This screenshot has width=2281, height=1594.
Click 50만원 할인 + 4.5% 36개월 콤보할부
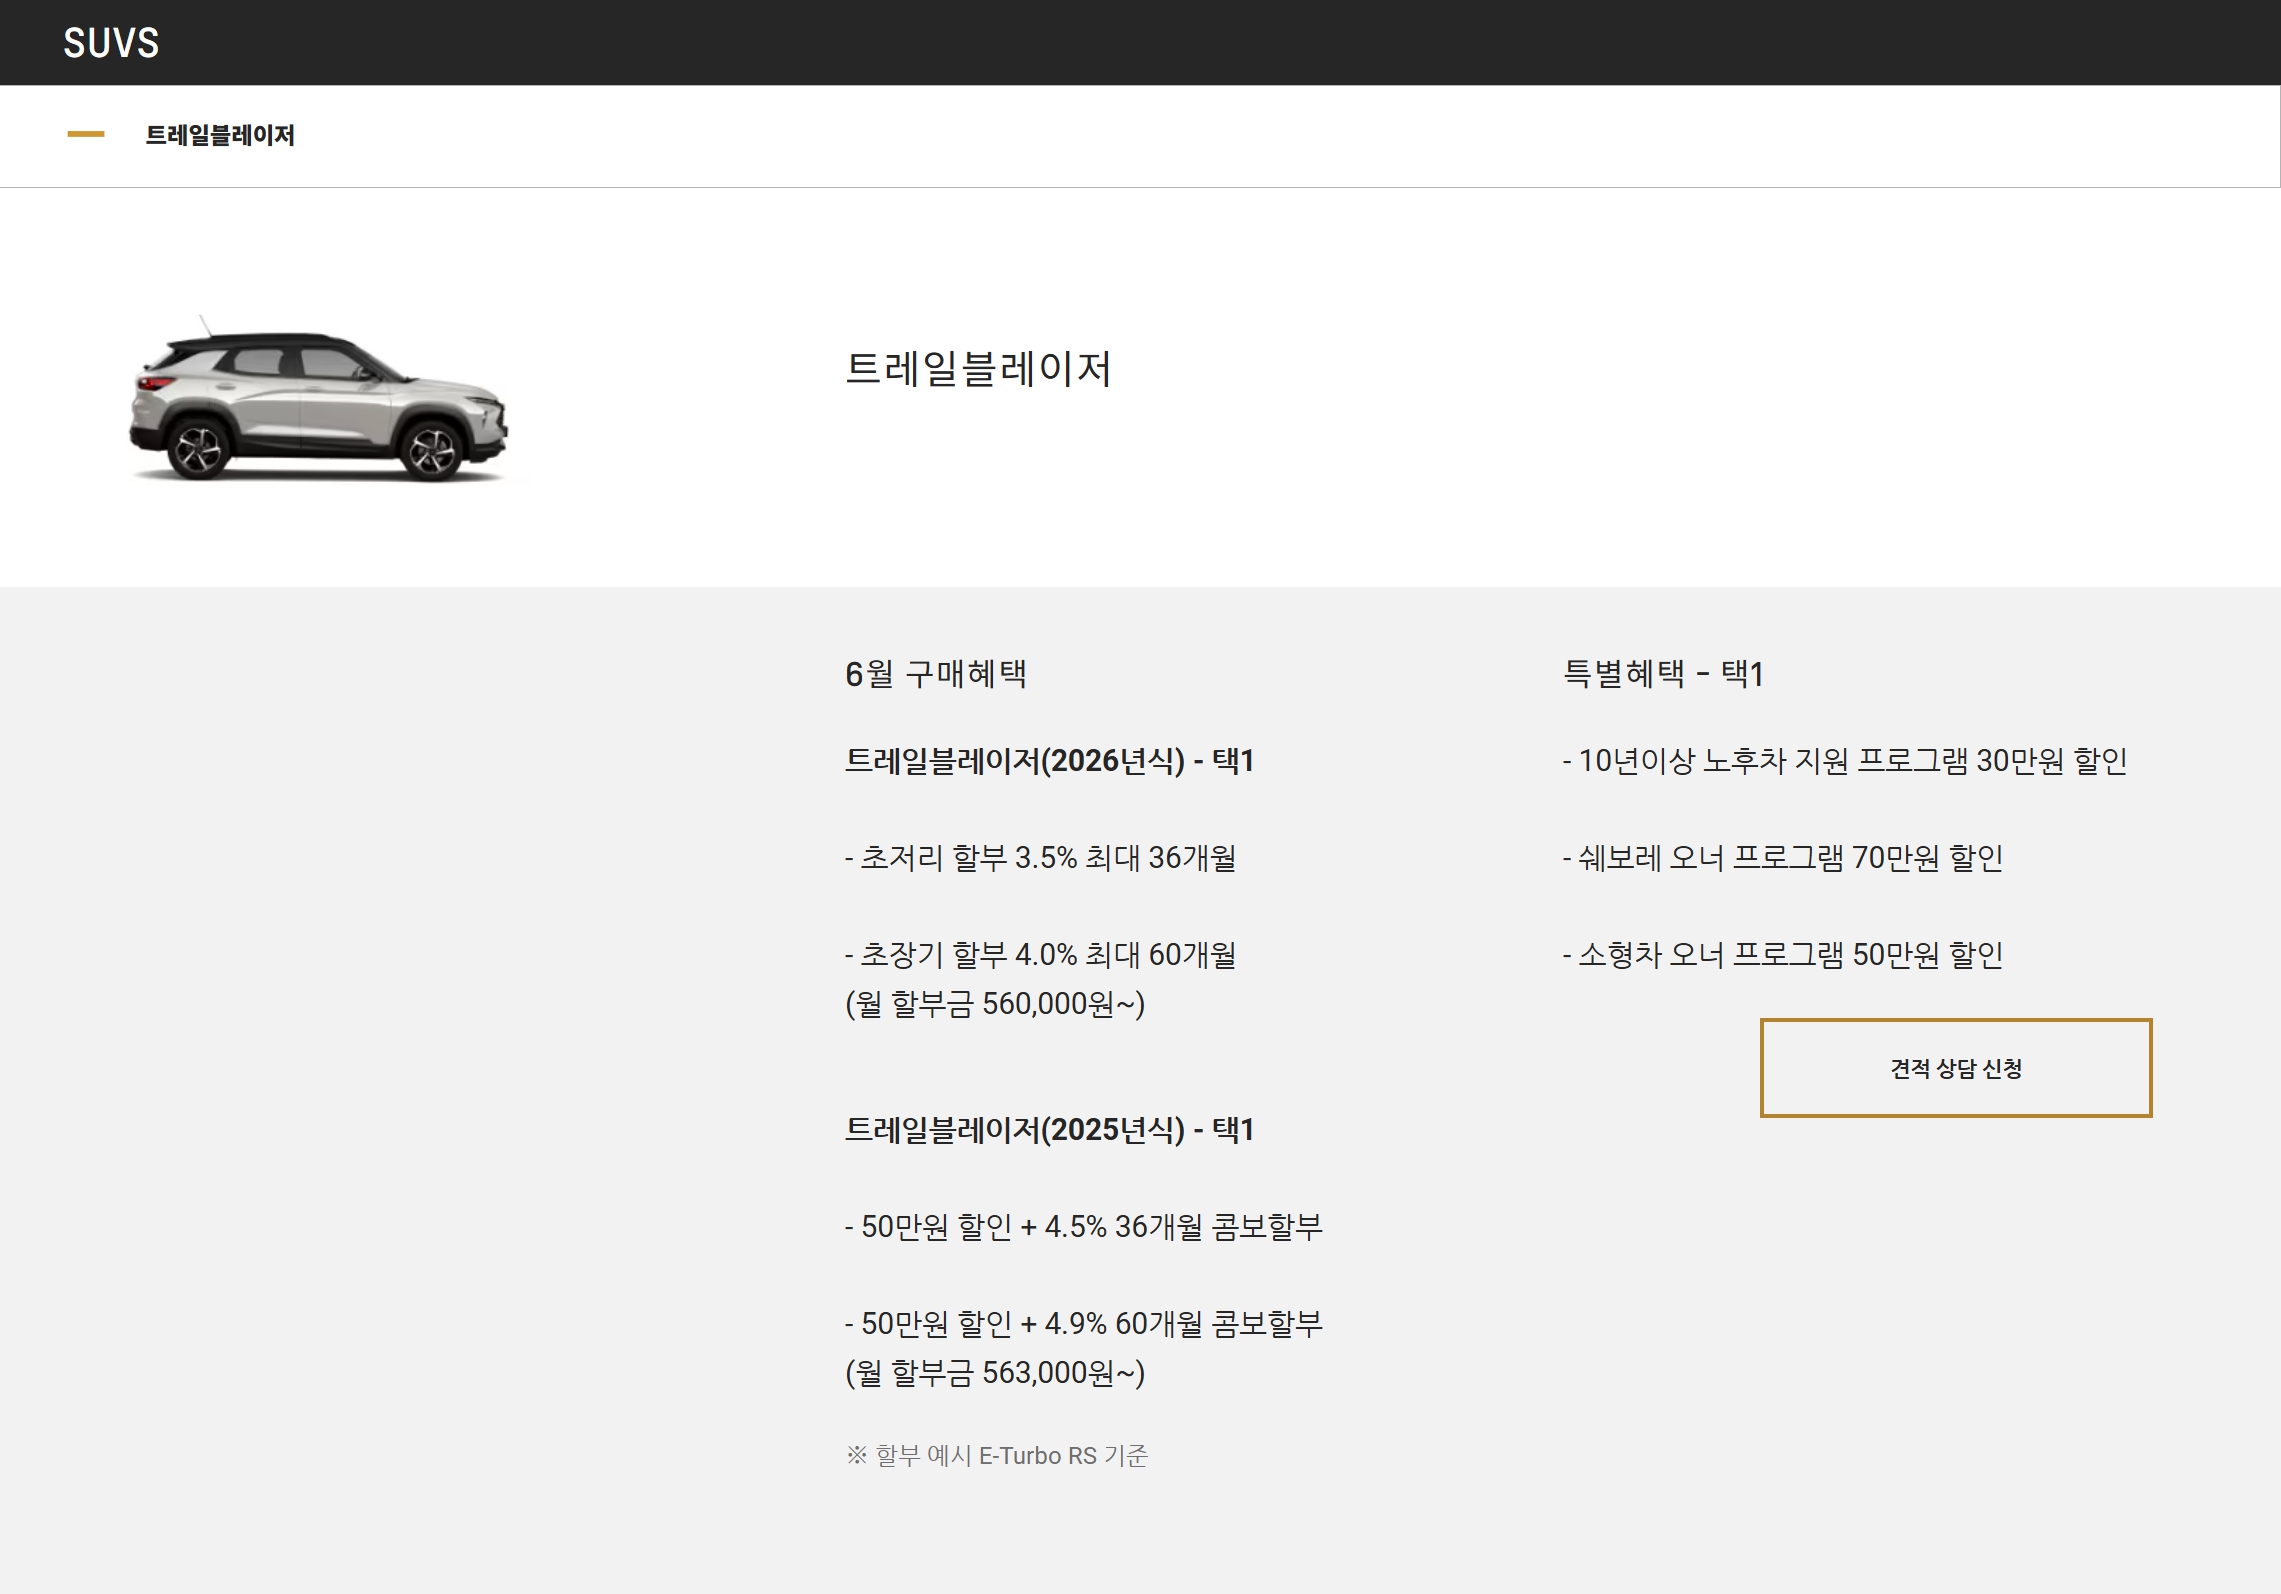click(x=1083, y=1227)
